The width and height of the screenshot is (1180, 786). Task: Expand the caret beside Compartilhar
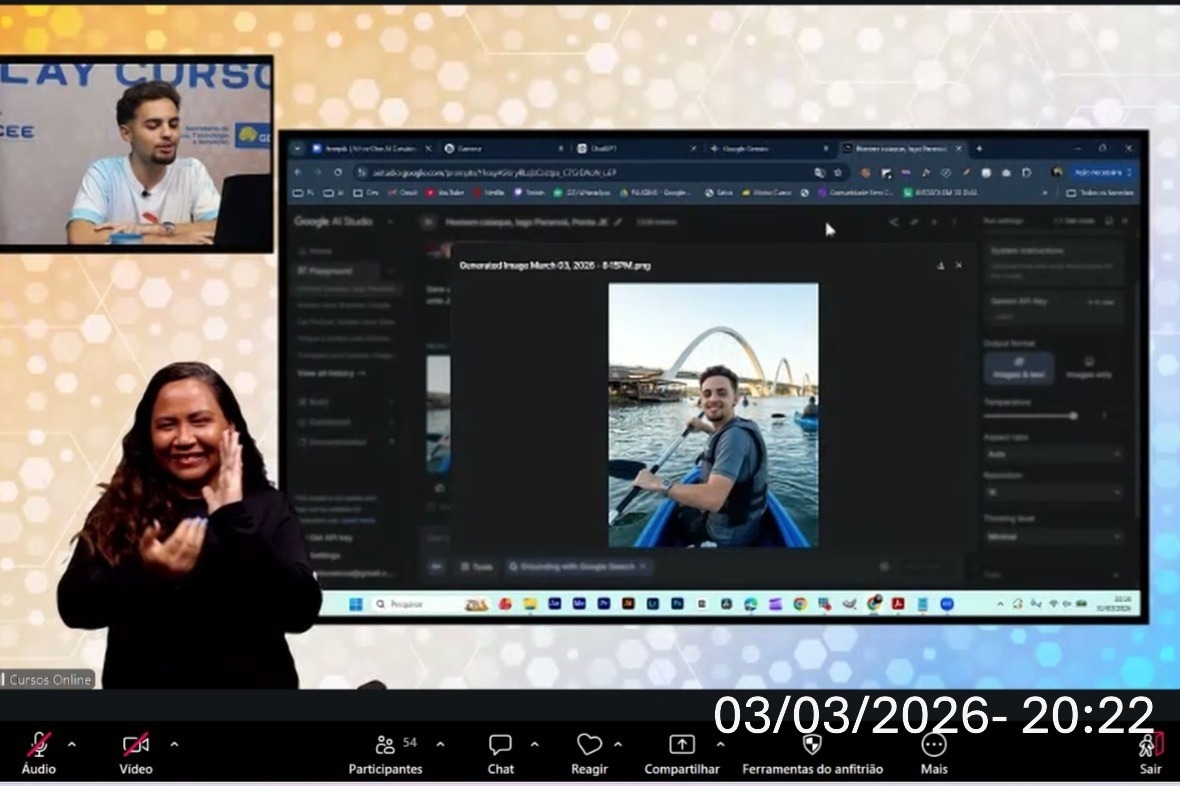(720, 745)
